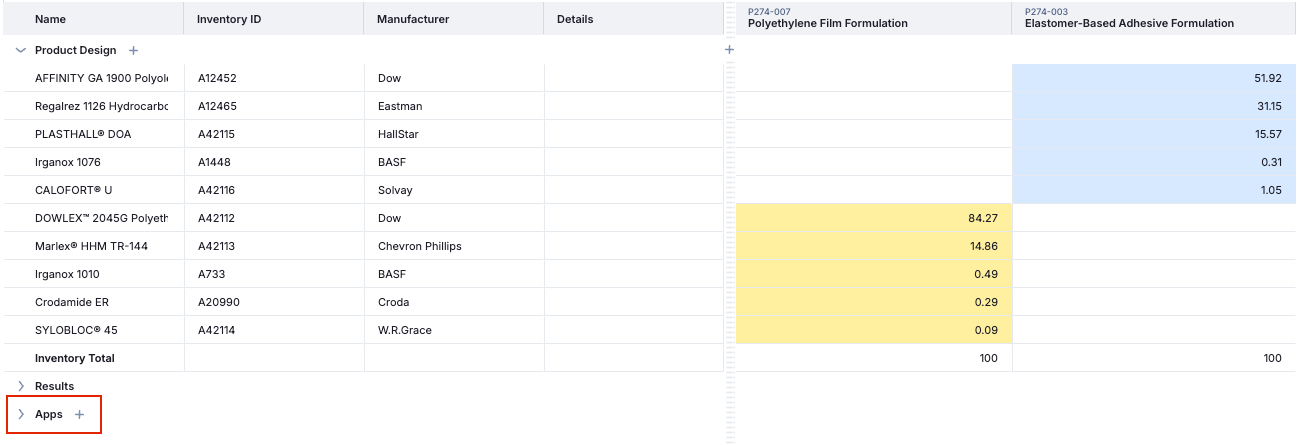Image resolution: width=1299 pixels, height=445 pixels.
Task: Click plus icon next to Product Design
Action: tap(134, 50)
